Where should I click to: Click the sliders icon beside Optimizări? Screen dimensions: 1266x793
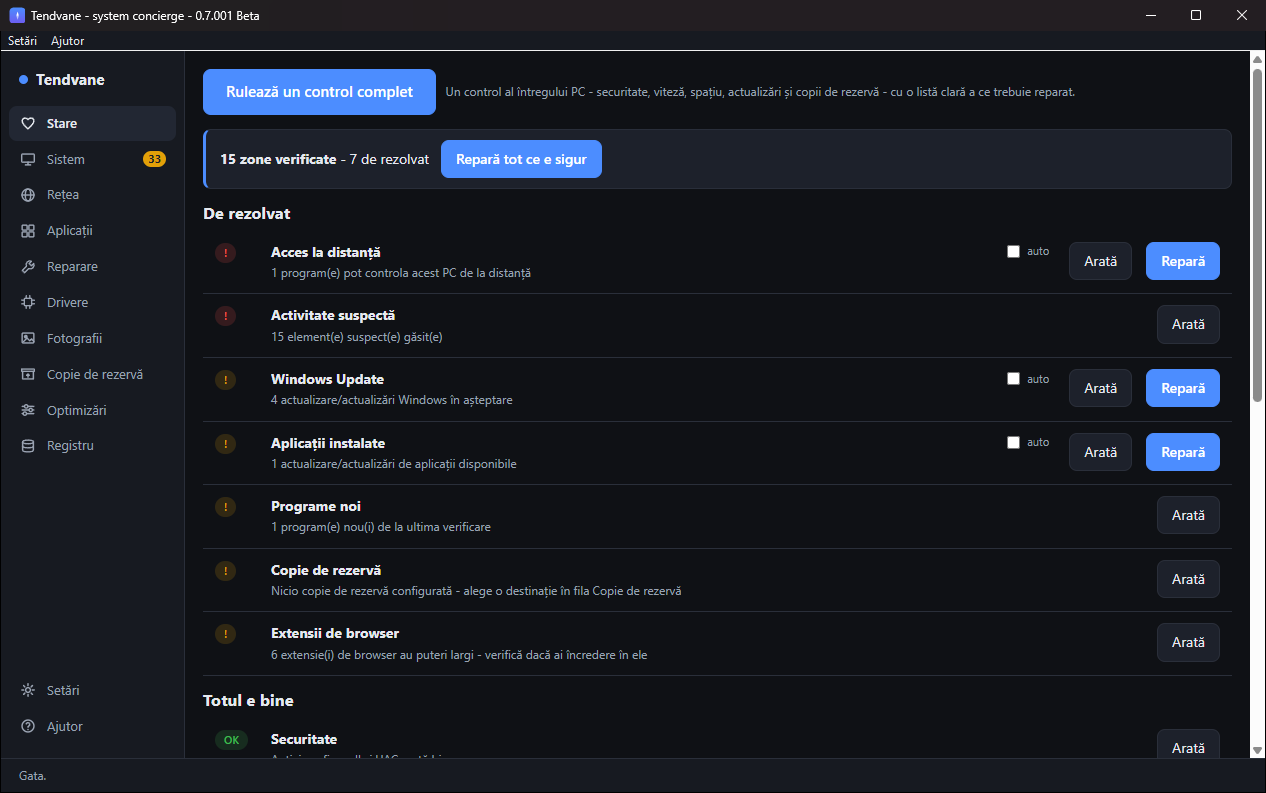[28, 411]
